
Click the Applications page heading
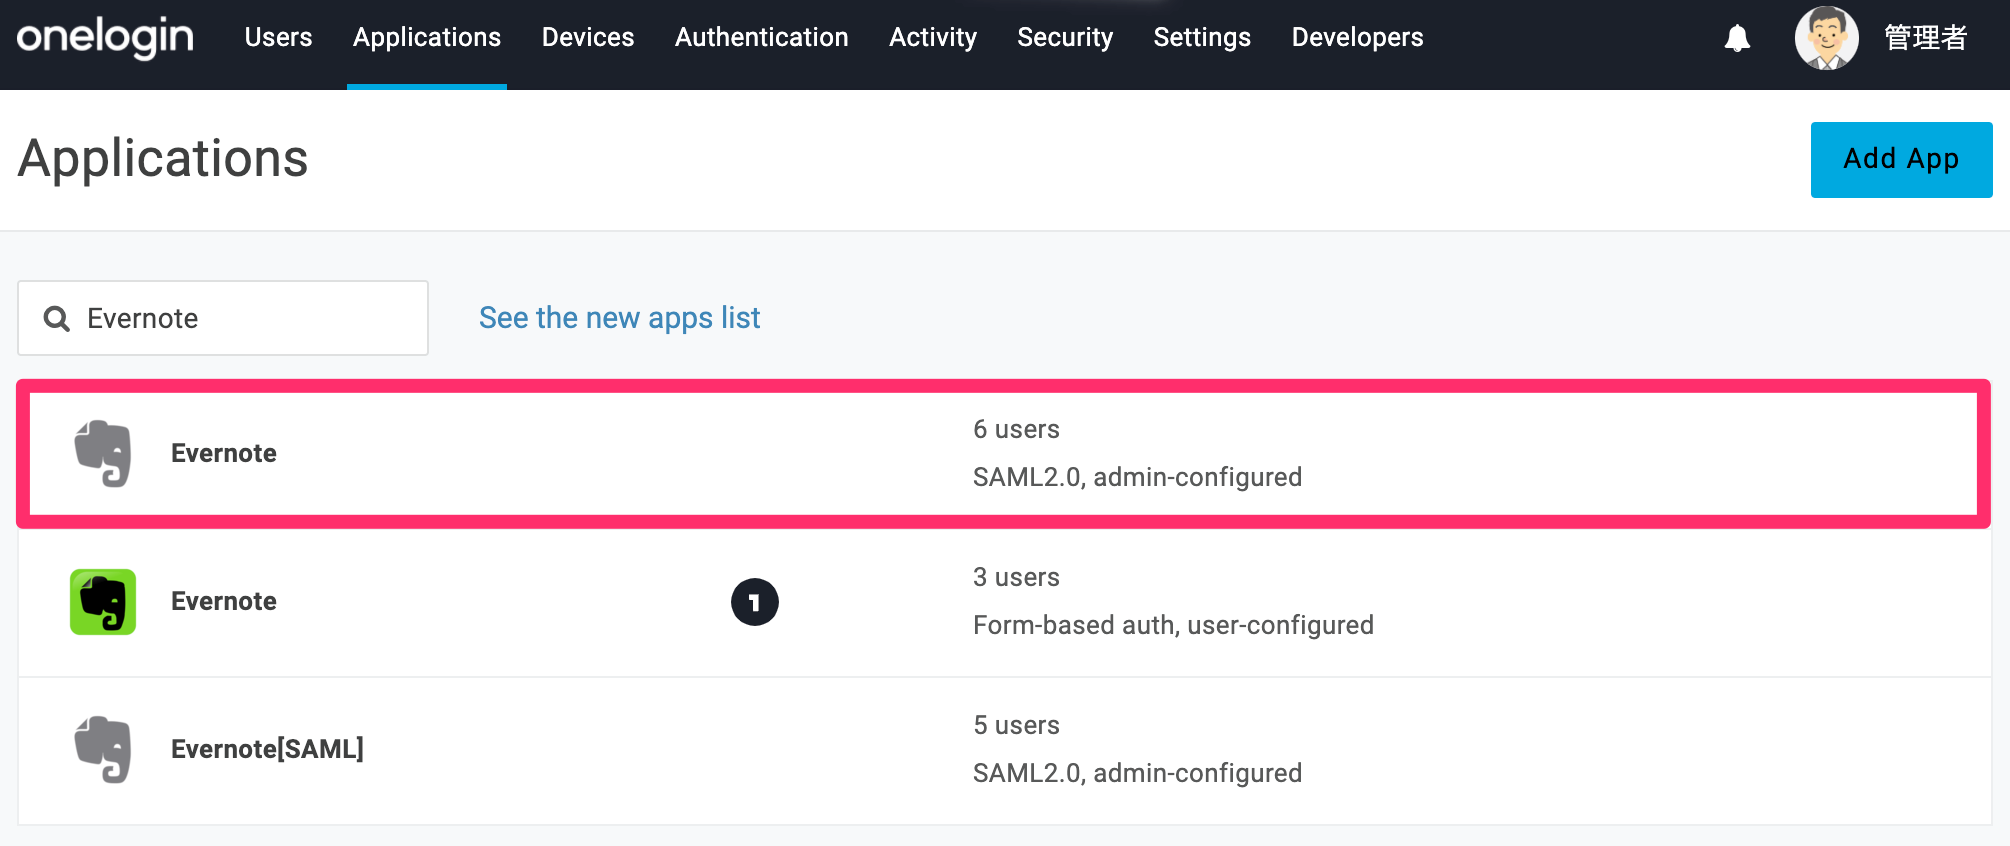pyautogui.click(x=163, y=159)
